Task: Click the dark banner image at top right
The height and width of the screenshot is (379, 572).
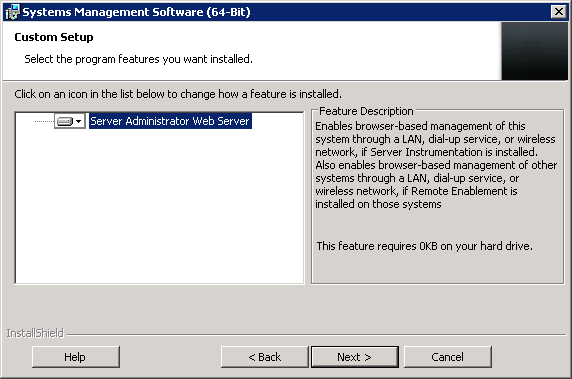Action: coord(534,51)
